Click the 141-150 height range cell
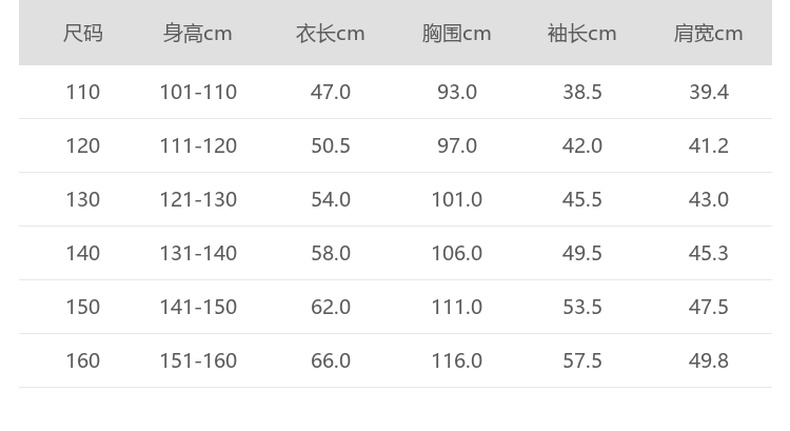Image resolution: width=790 pixels, height=431 pixels. (198, 307)
